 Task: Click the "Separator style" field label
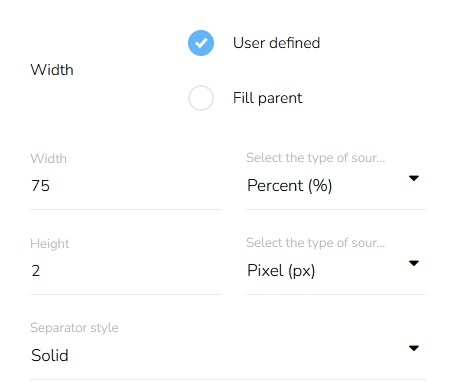pyautogui.click(x=74, y=328)
